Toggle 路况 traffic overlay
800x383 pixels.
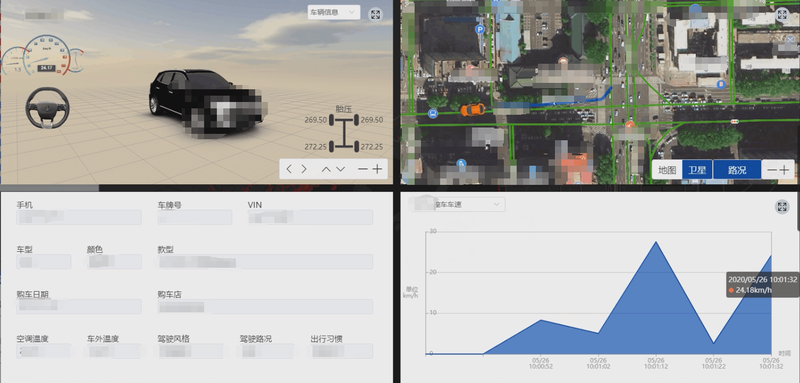(737, 170)
